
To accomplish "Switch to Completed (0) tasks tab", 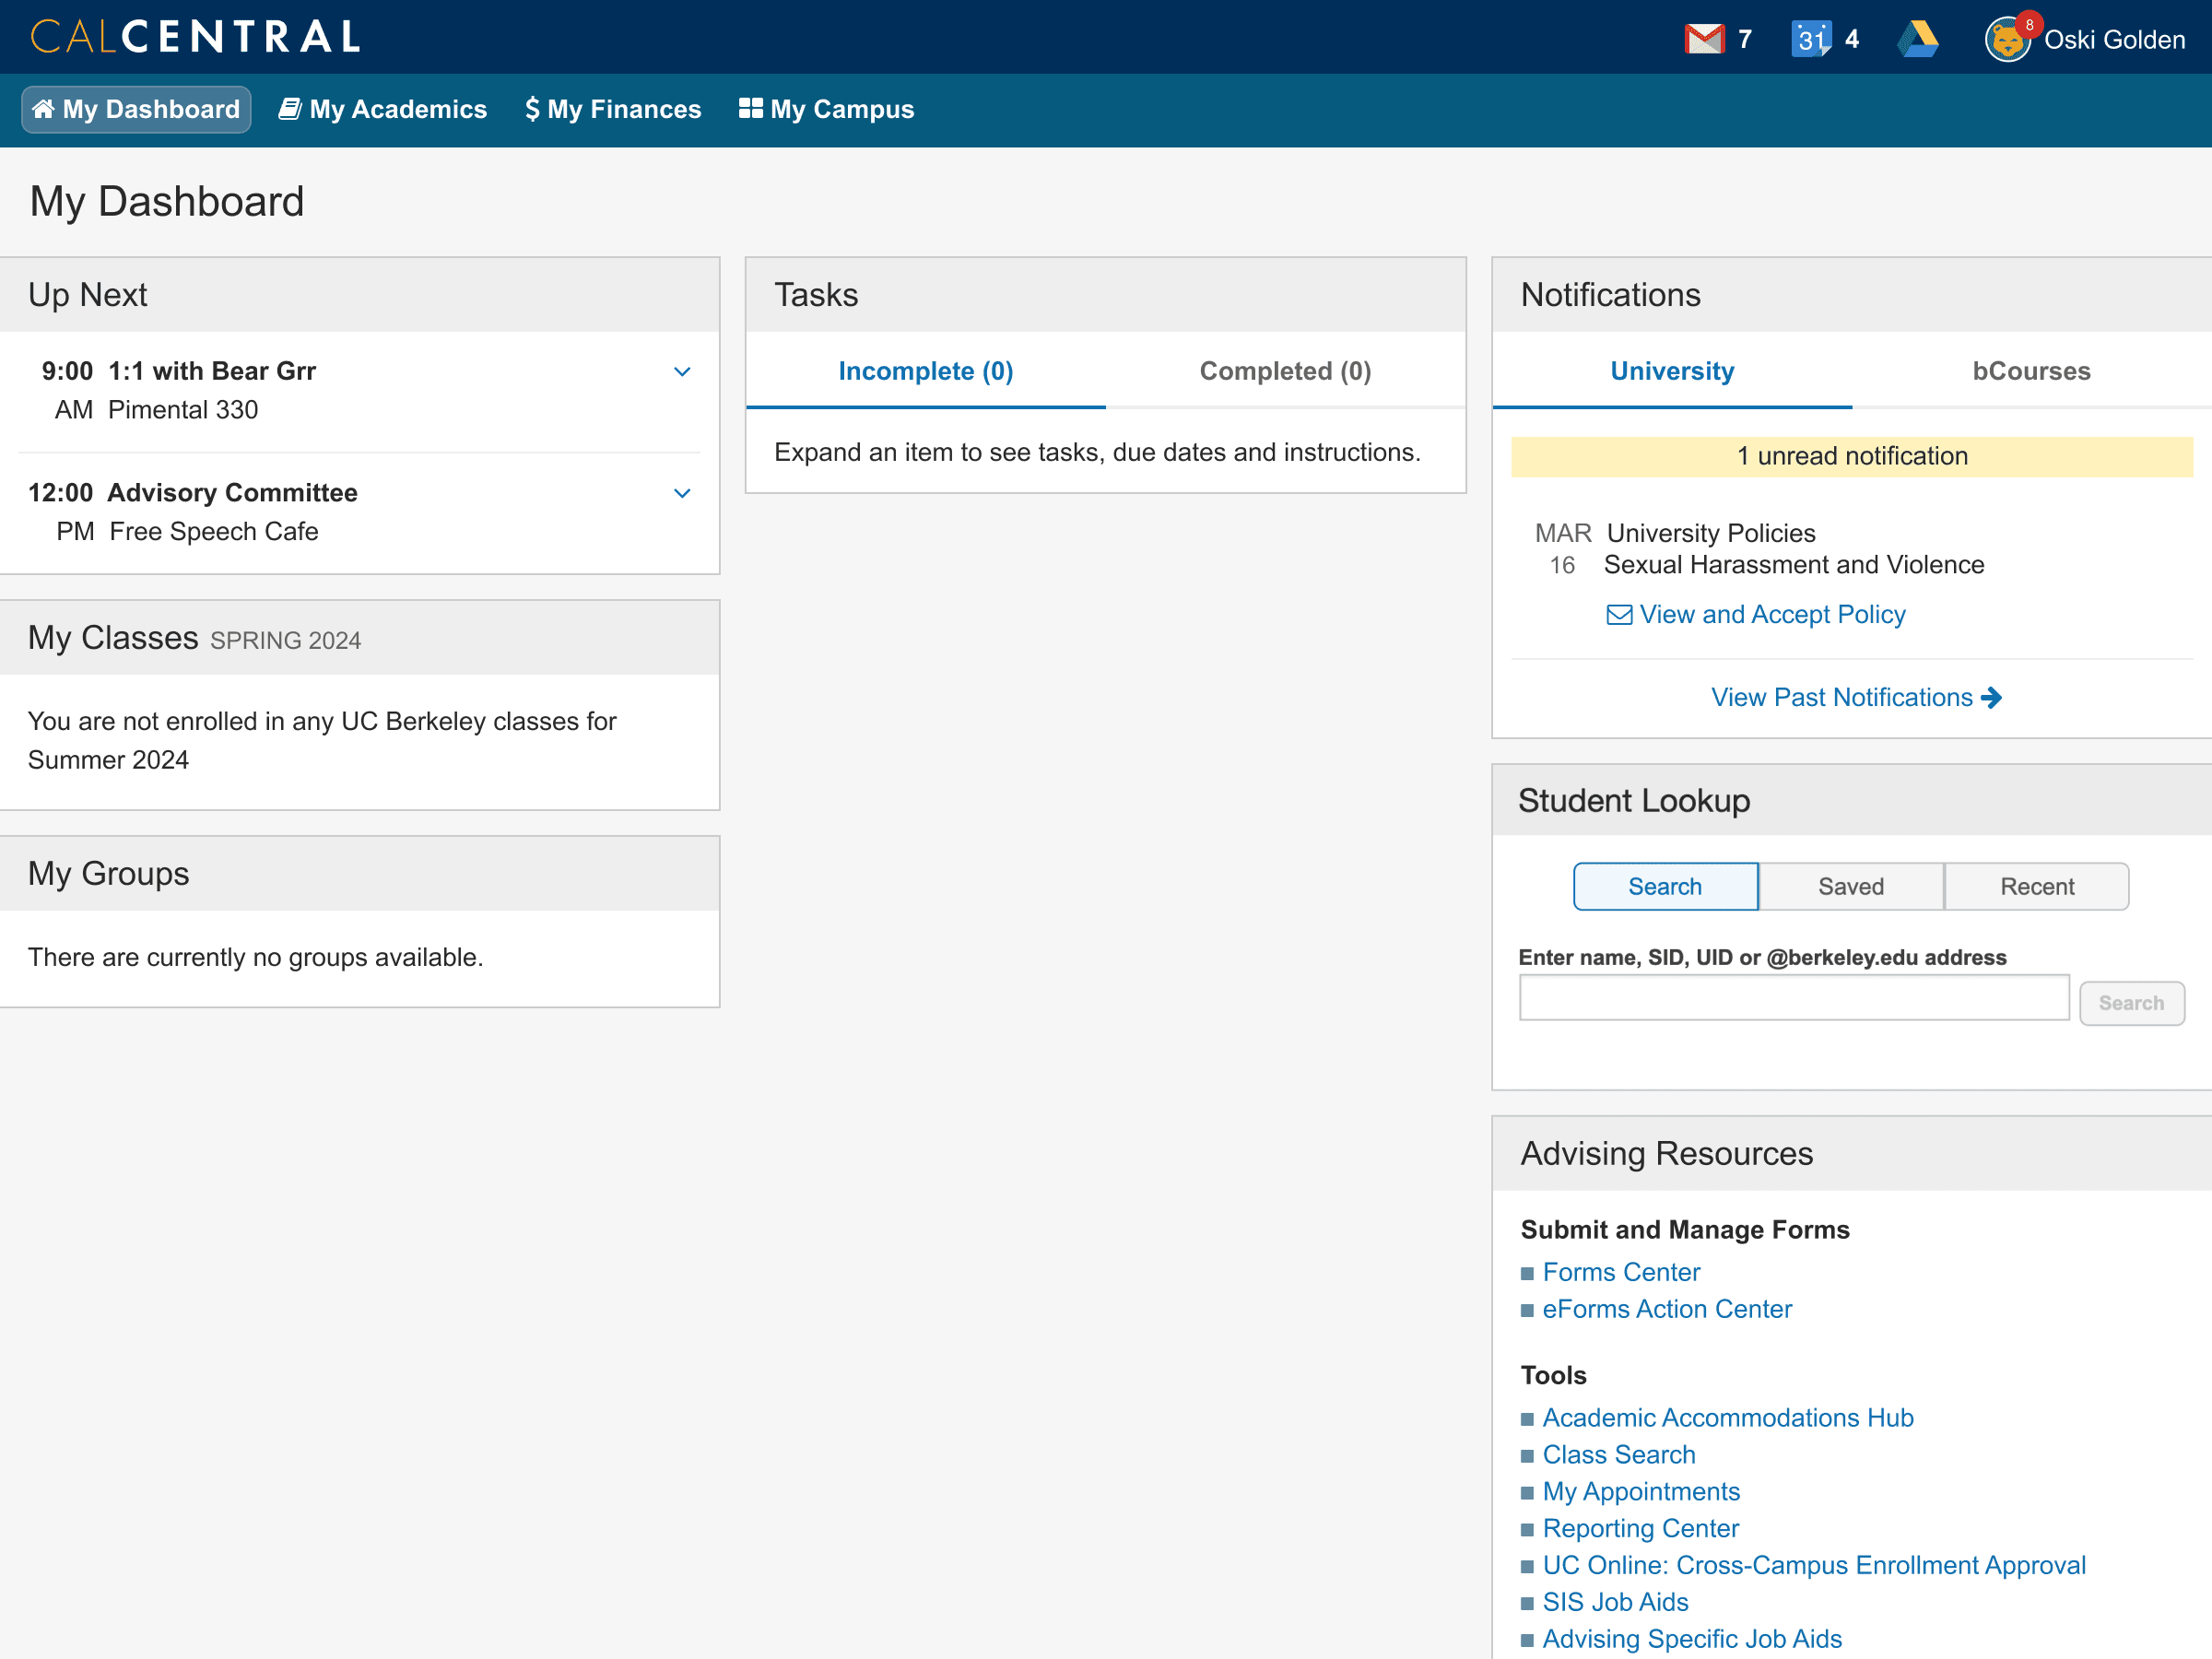I will coord(1285,371).
